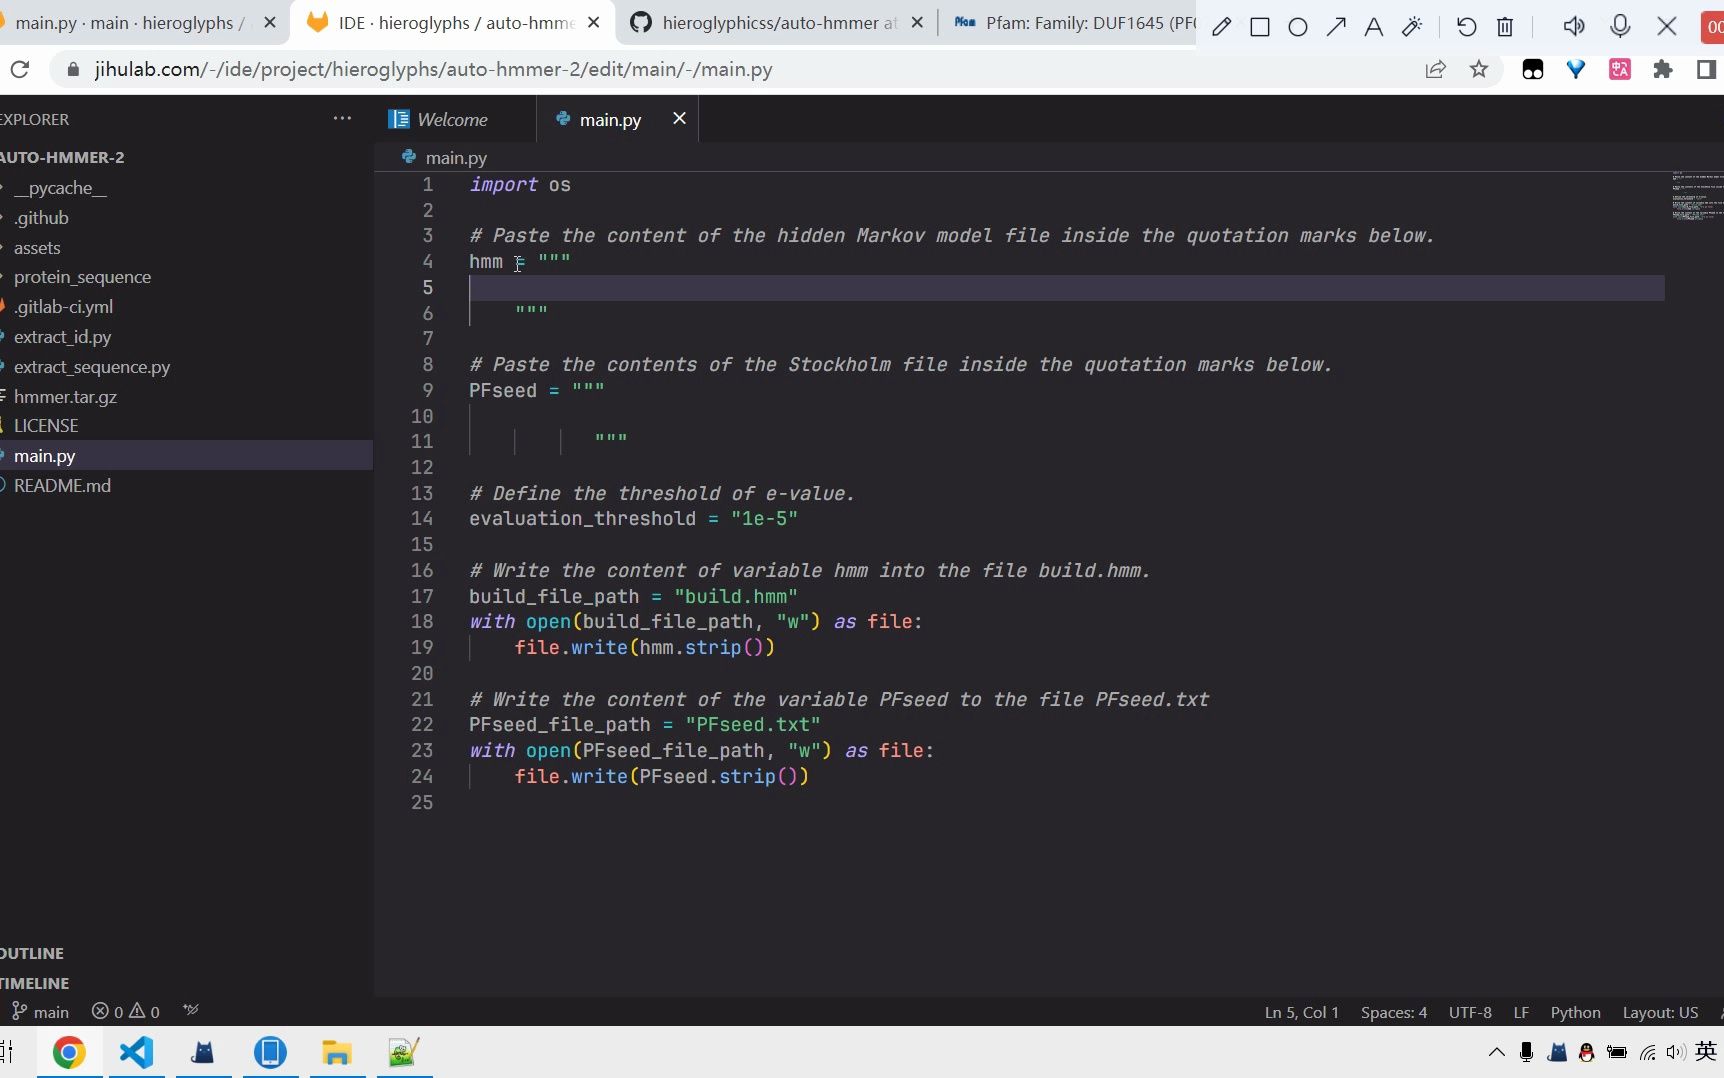Click Layout: US status item
1724x1078 pixels.
point(1660,1012)
